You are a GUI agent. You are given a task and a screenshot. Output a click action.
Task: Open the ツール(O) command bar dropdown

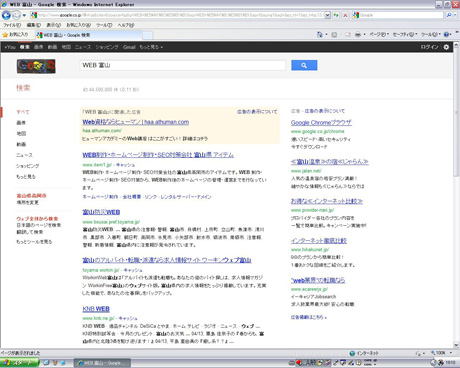coord(431,34)
